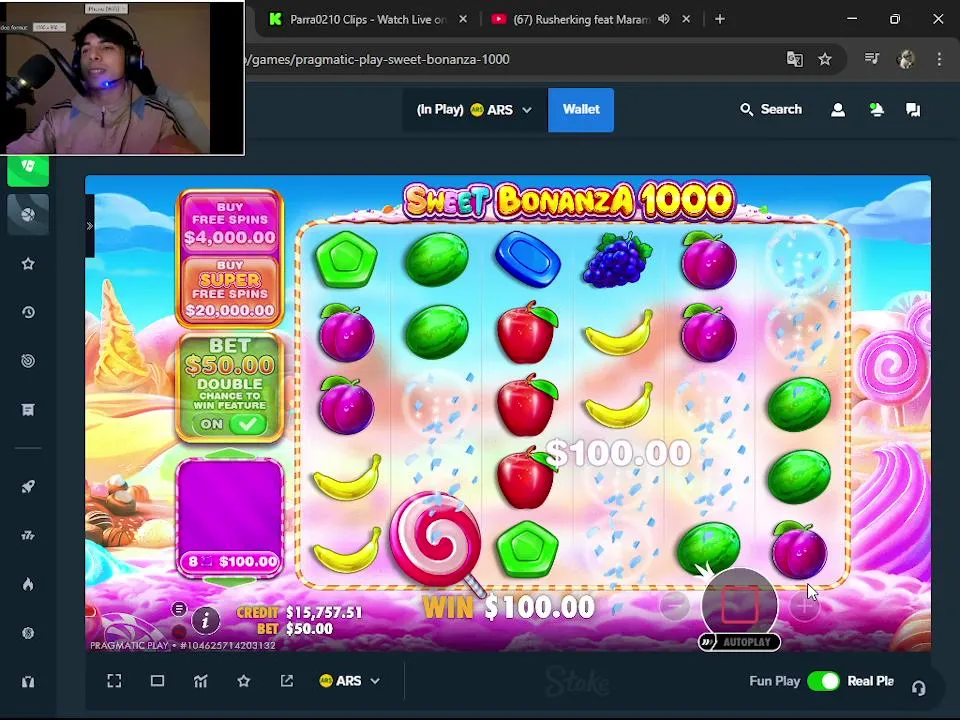Increase the bet with plus button
The width and height of the screenshot is (960, 720).
803,606
